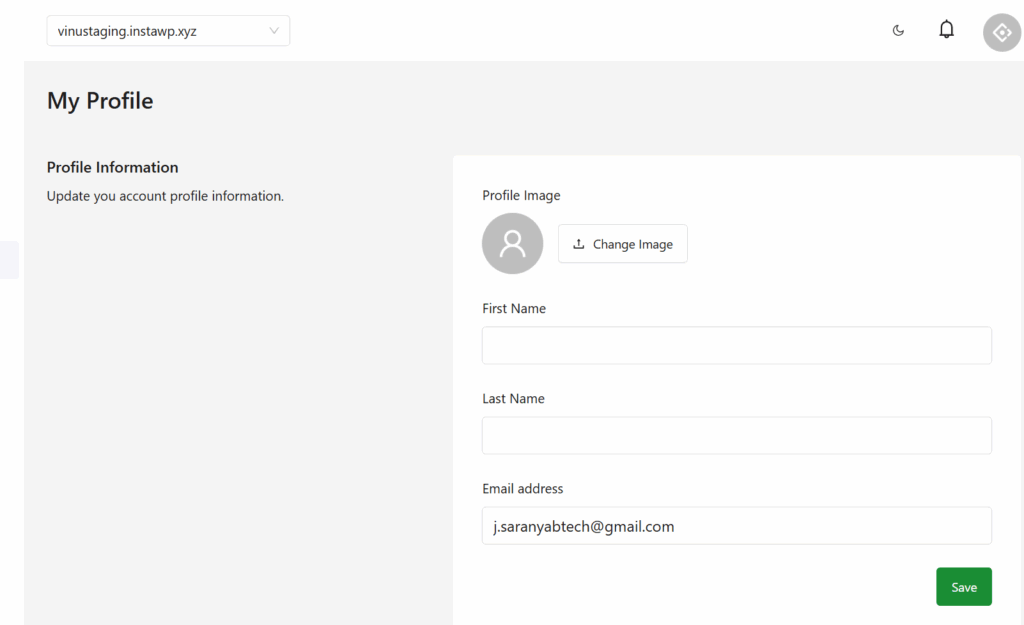Toggle dark mode with the moon icon

tap(898, 31)
